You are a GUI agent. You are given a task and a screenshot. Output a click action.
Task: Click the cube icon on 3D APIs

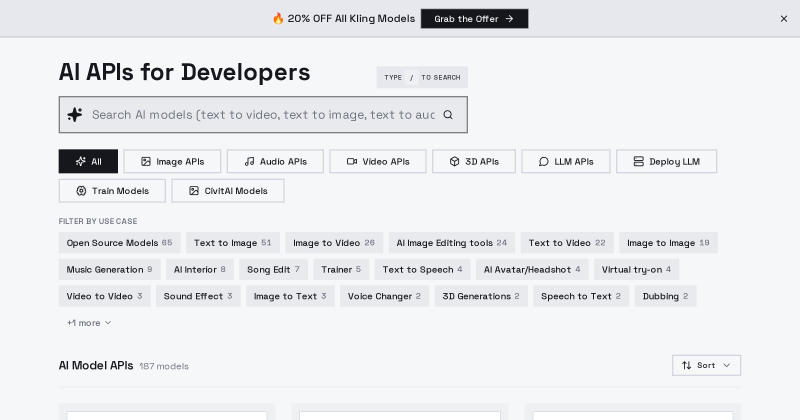(x=455, y=161)
